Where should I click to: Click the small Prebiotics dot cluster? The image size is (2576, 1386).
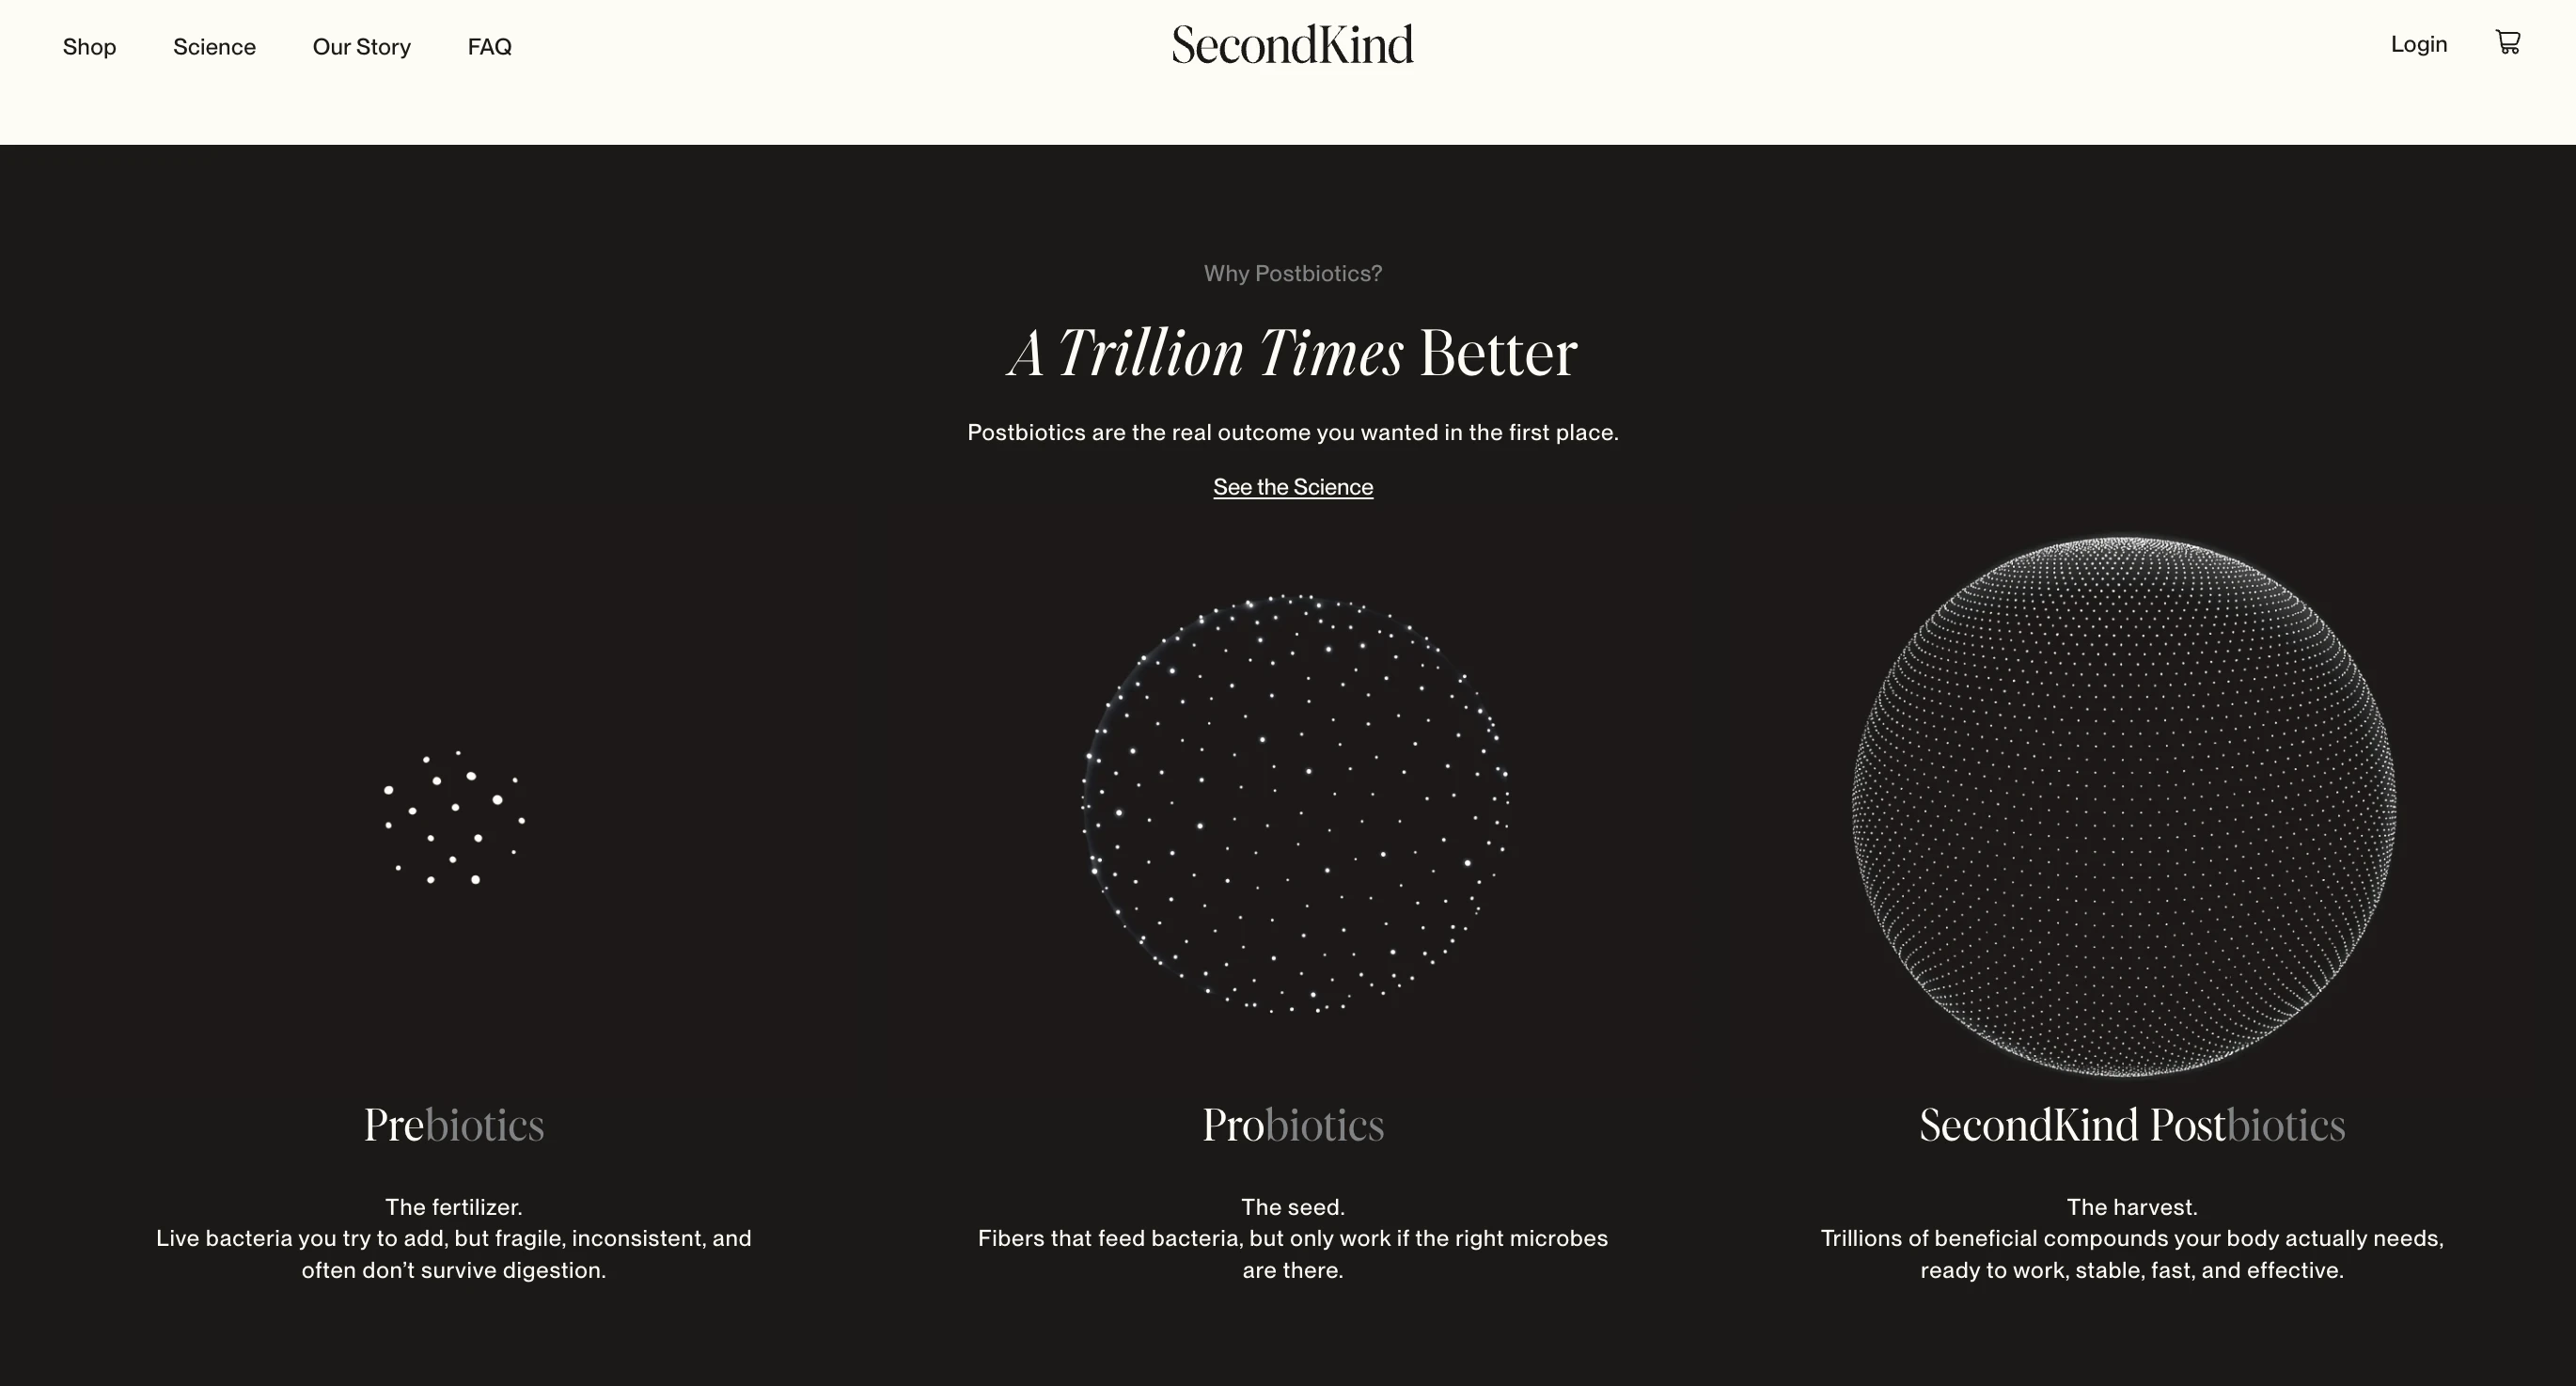[454, 818]
